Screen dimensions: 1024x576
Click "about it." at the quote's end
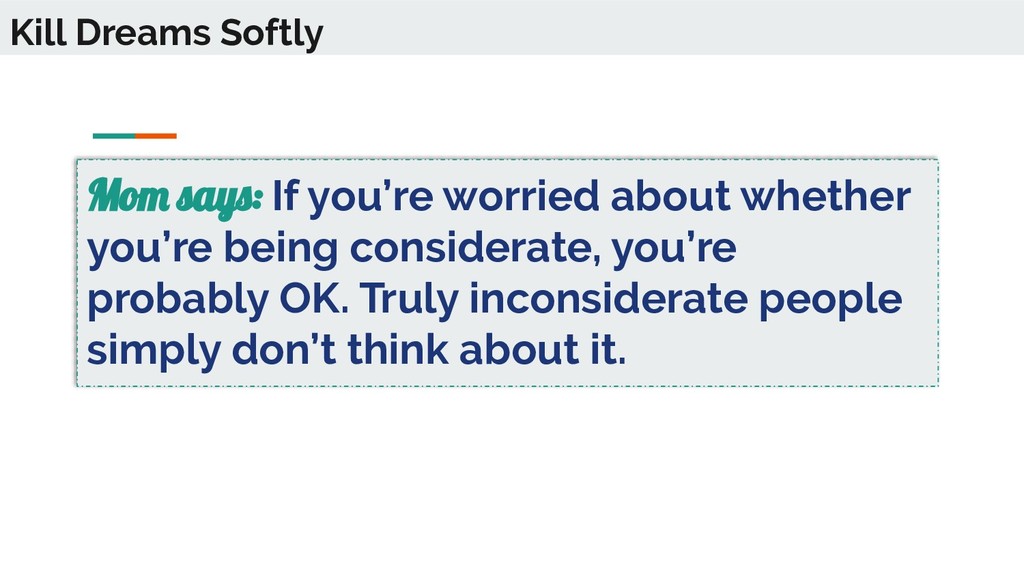tap(543, 349)
